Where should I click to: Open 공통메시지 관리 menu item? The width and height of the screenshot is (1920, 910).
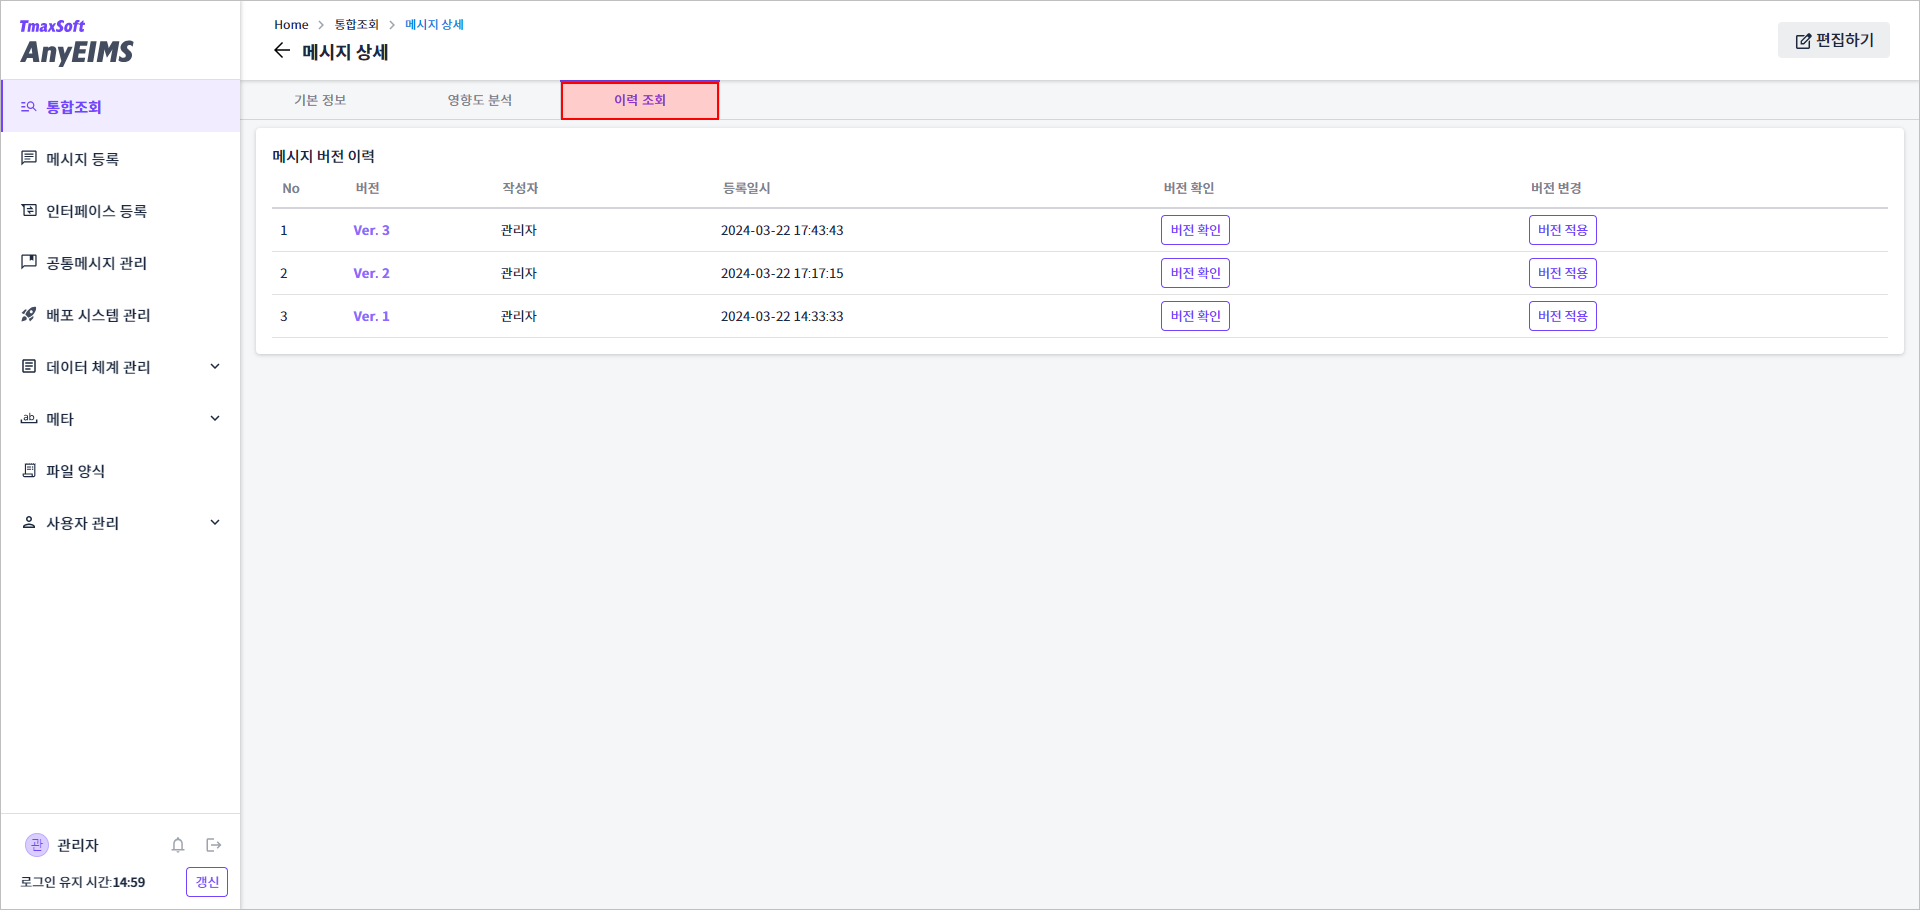pyautogui.click(x=120, y=262)
